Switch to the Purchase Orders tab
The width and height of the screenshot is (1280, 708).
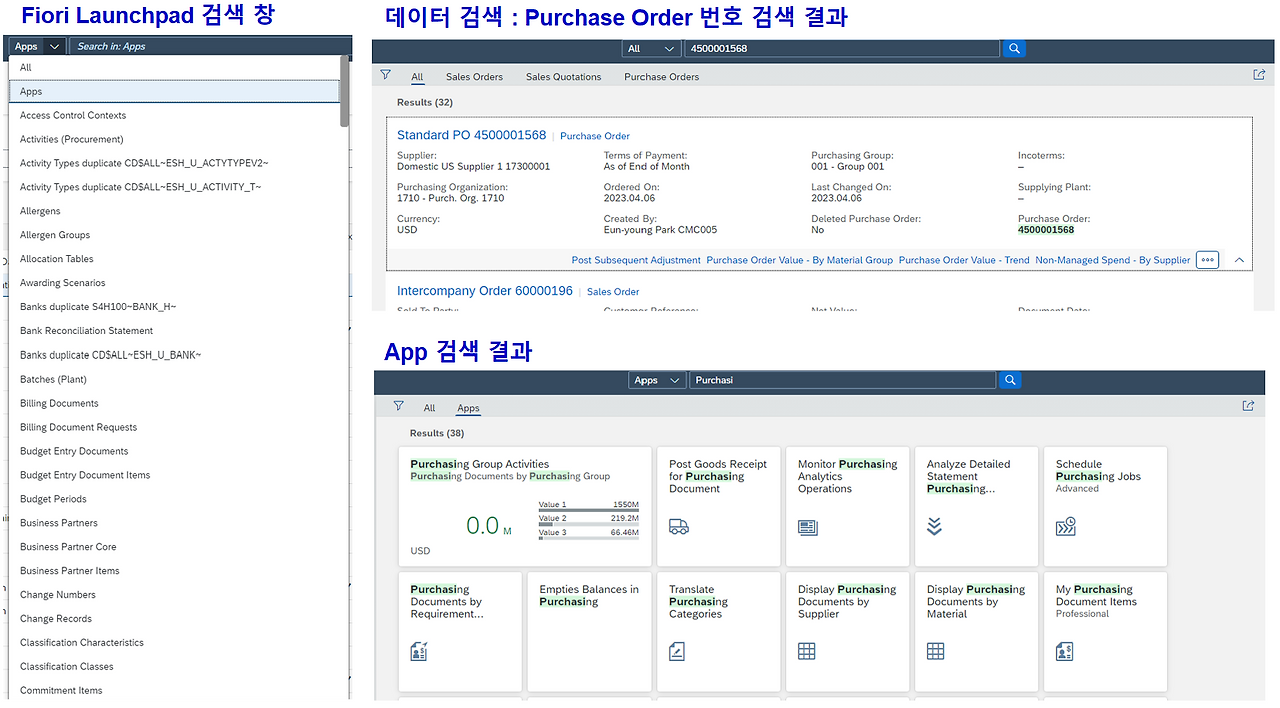click(x=661, y=76)
